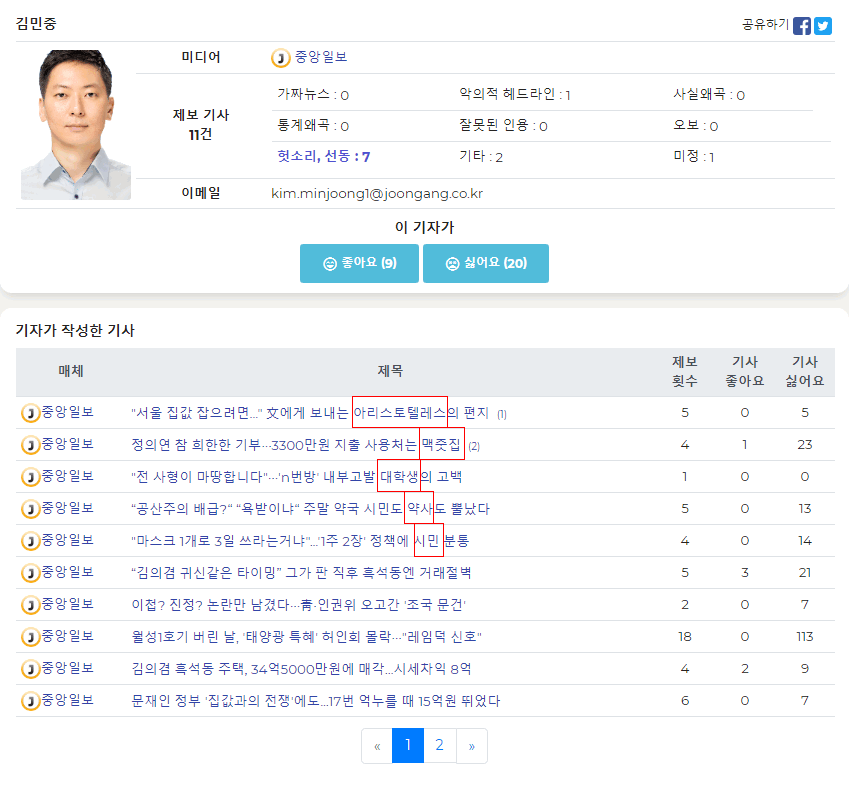Click the 중앙일보 icon in the 귀신같은 타이밍 row
The height and width of the screenshot is (790, 849).
click(x=30, y=573)
